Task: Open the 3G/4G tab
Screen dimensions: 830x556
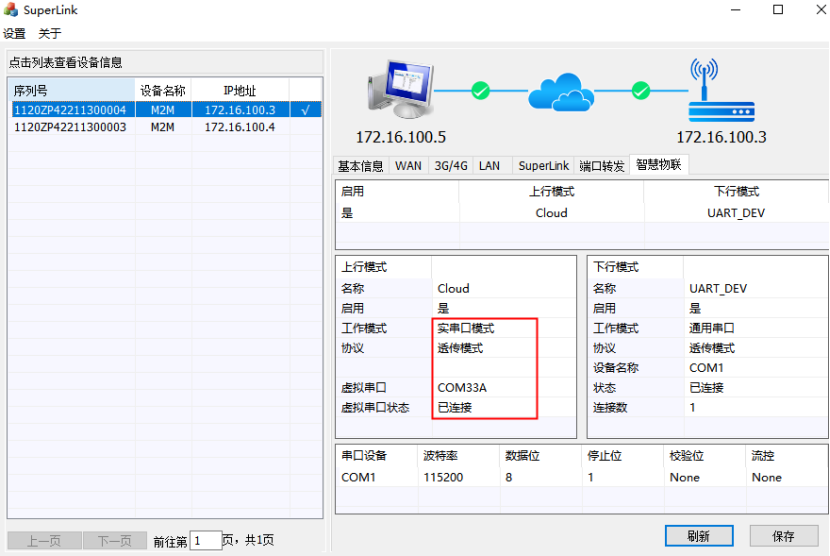Action: (x=450, y=166)
